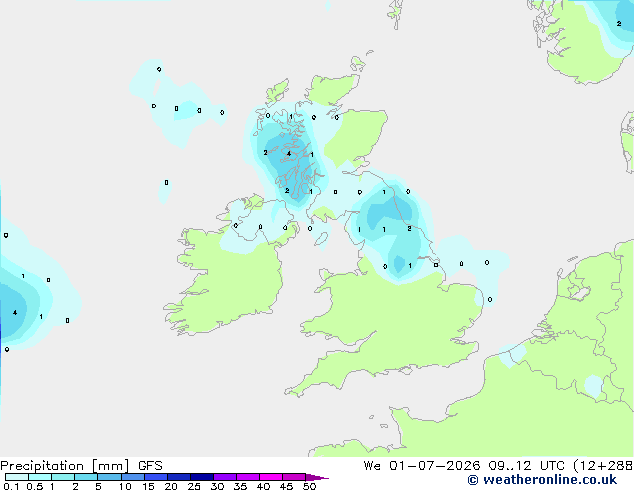Screen dimensions: 634x490
Task: Click the 45–50 mm legend swatch
Action: pyautogui.click(x=294, y=477)
